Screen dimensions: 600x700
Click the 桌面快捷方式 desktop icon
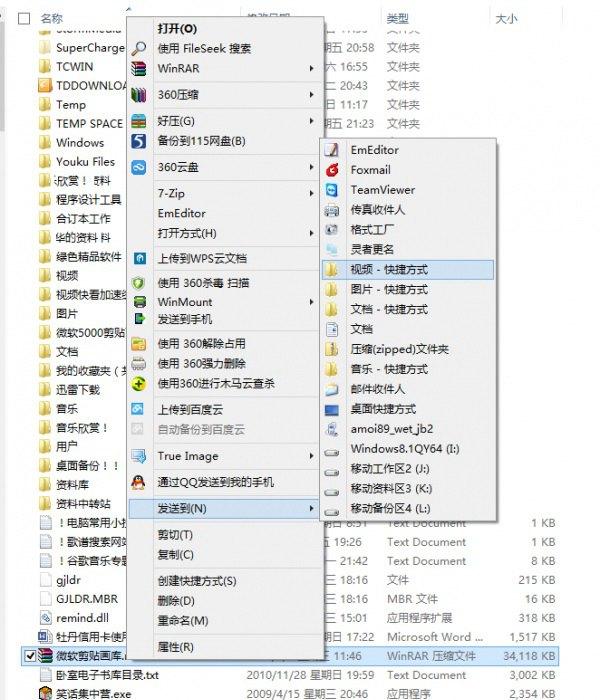click(331, 409)
